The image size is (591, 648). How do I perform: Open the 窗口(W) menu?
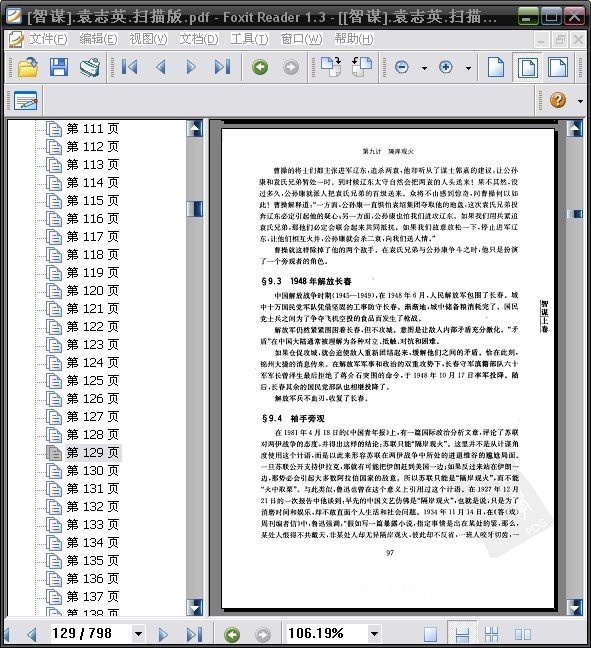pos(301,39)
